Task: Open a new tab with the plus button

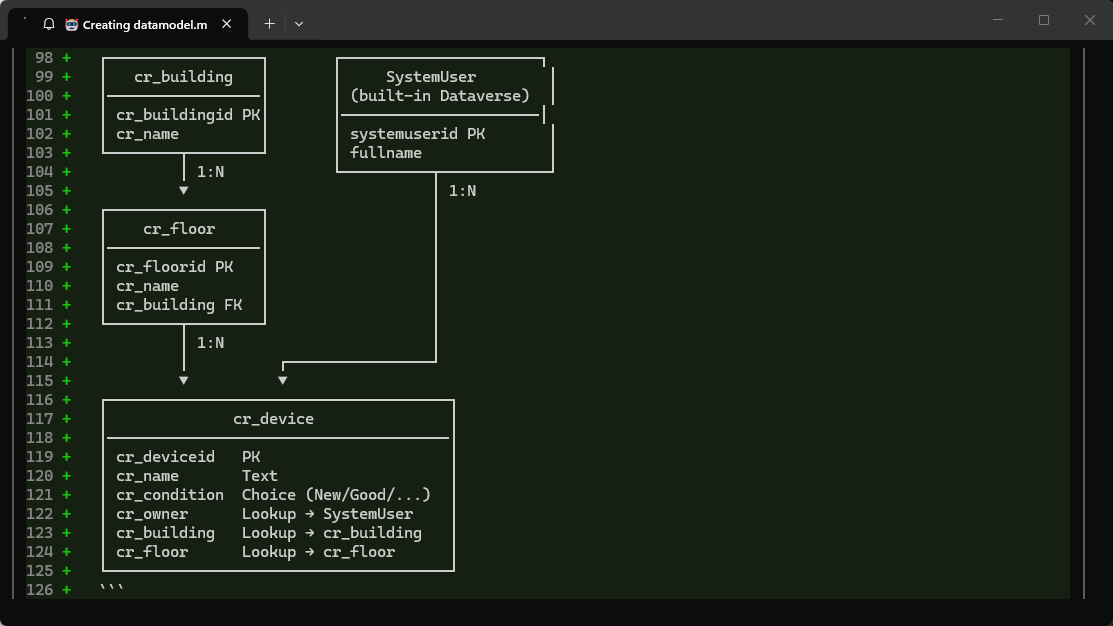Action: point(269,24)
